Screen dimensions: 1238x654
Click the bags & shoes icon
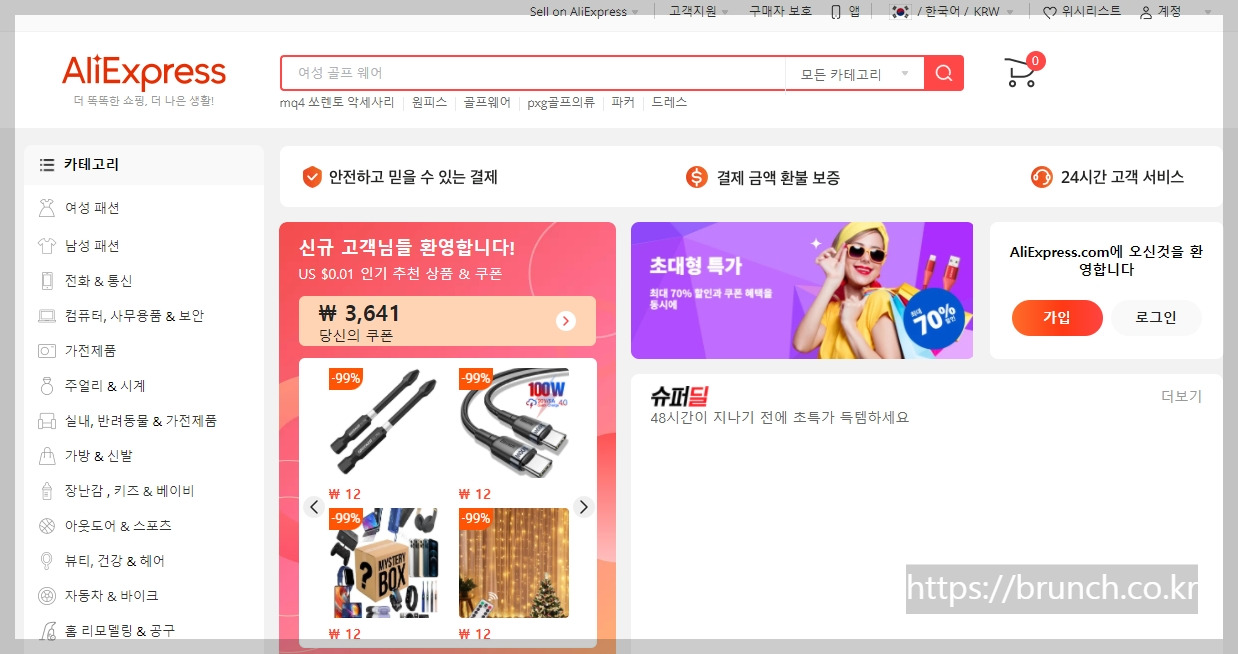[x=47, y=456]
